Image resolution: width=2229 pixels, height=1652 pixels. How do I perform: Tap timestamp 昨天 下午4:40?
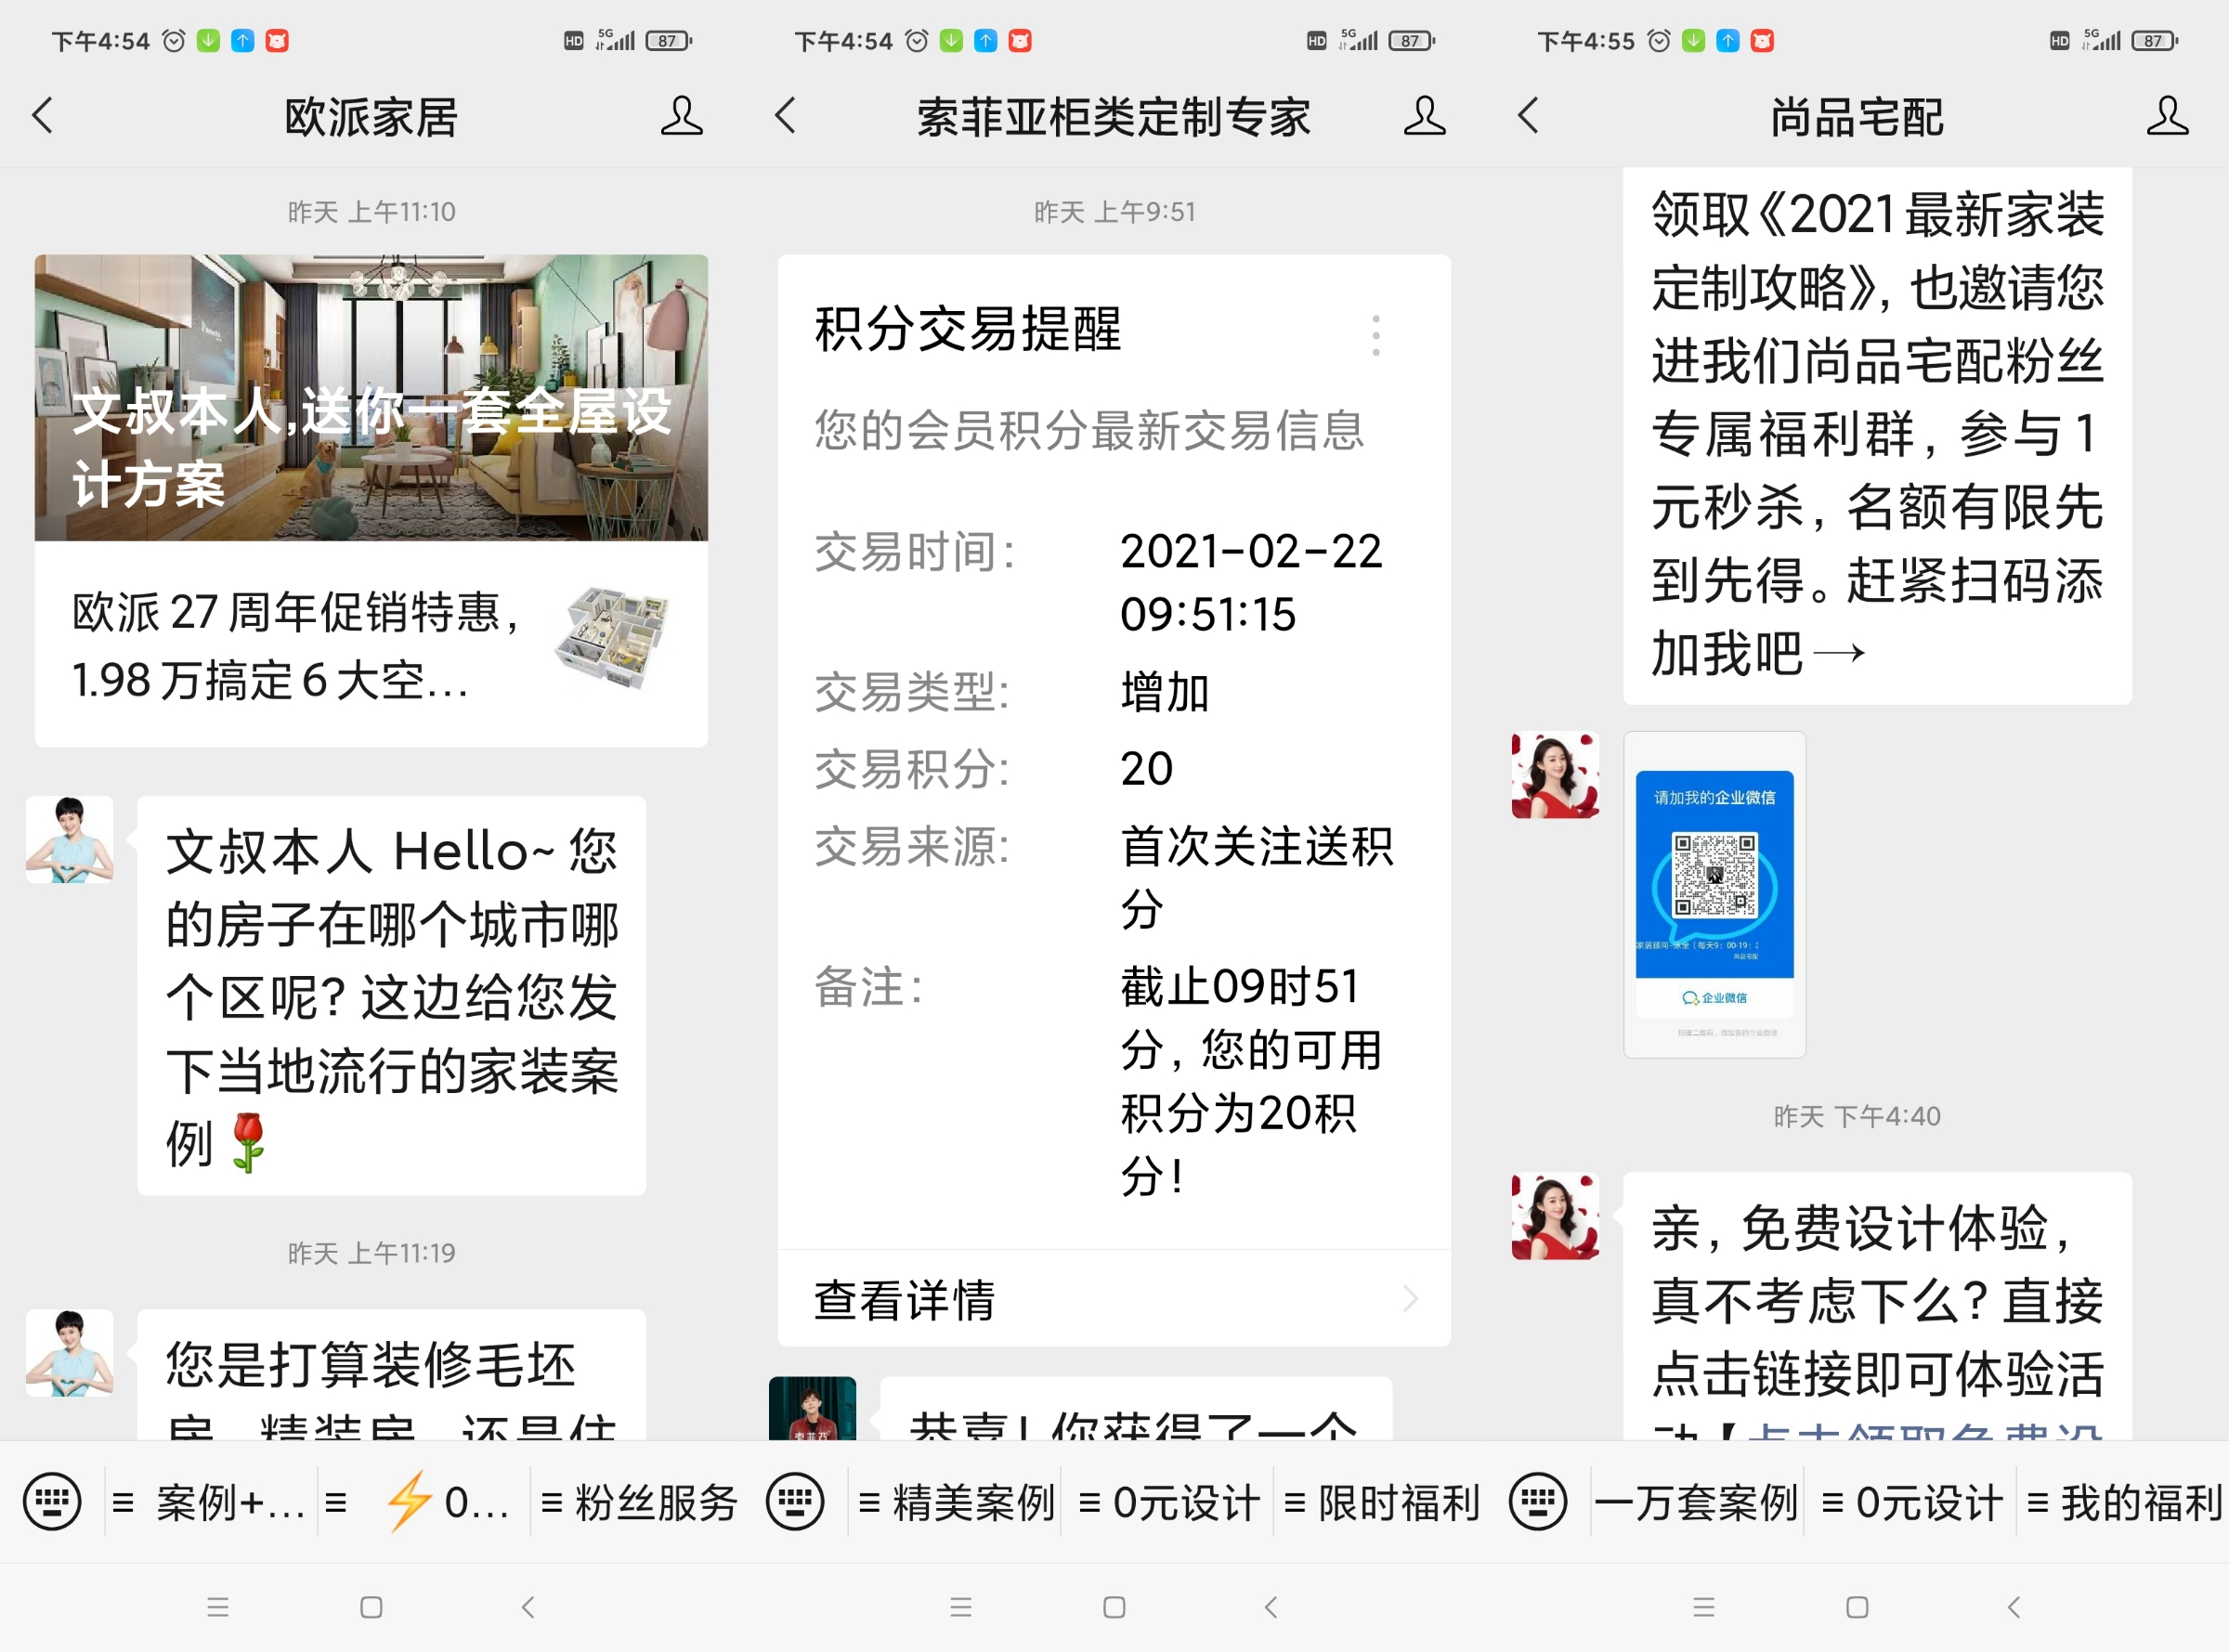point(1857,1116)
